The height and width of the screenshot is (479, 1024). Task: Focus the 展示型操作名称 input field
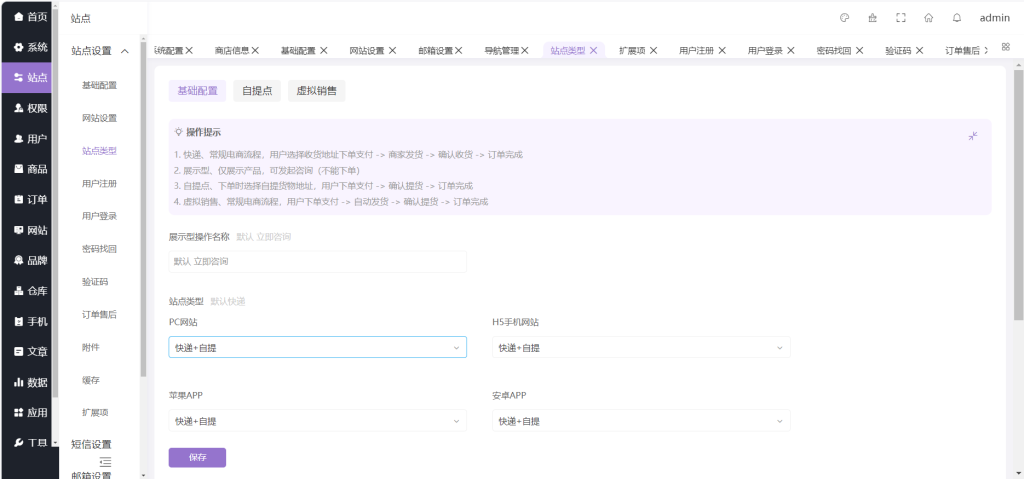pos(317,261)
